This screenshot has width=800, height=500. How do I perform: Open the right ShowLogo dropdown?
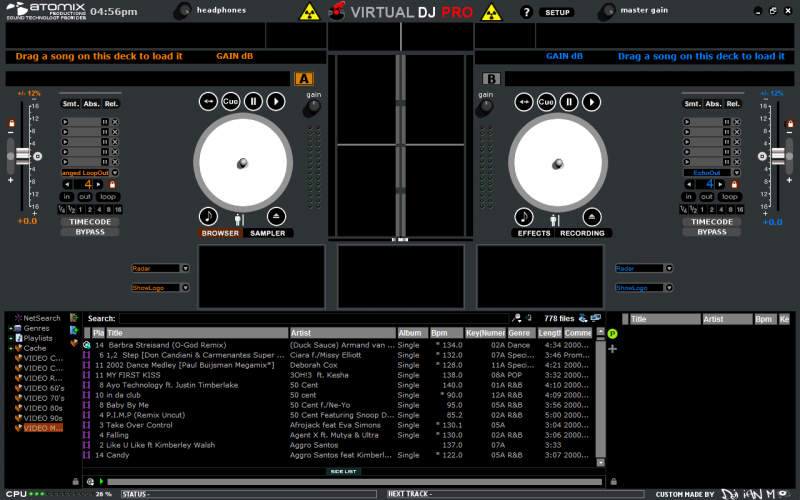click(669, 288)
